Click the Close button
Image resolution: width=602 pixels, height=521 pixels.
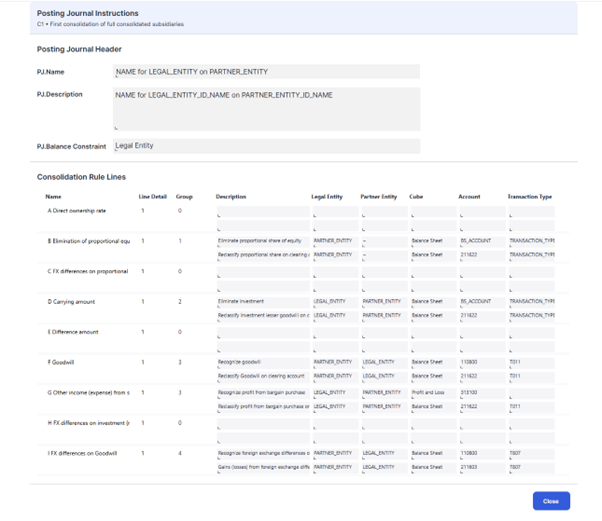pos(551,501)
